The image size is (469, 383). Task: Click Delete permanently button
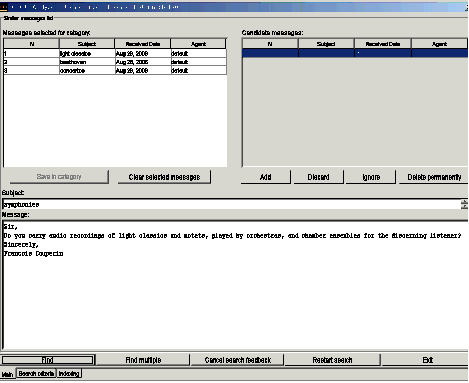[x=434, y=177]
